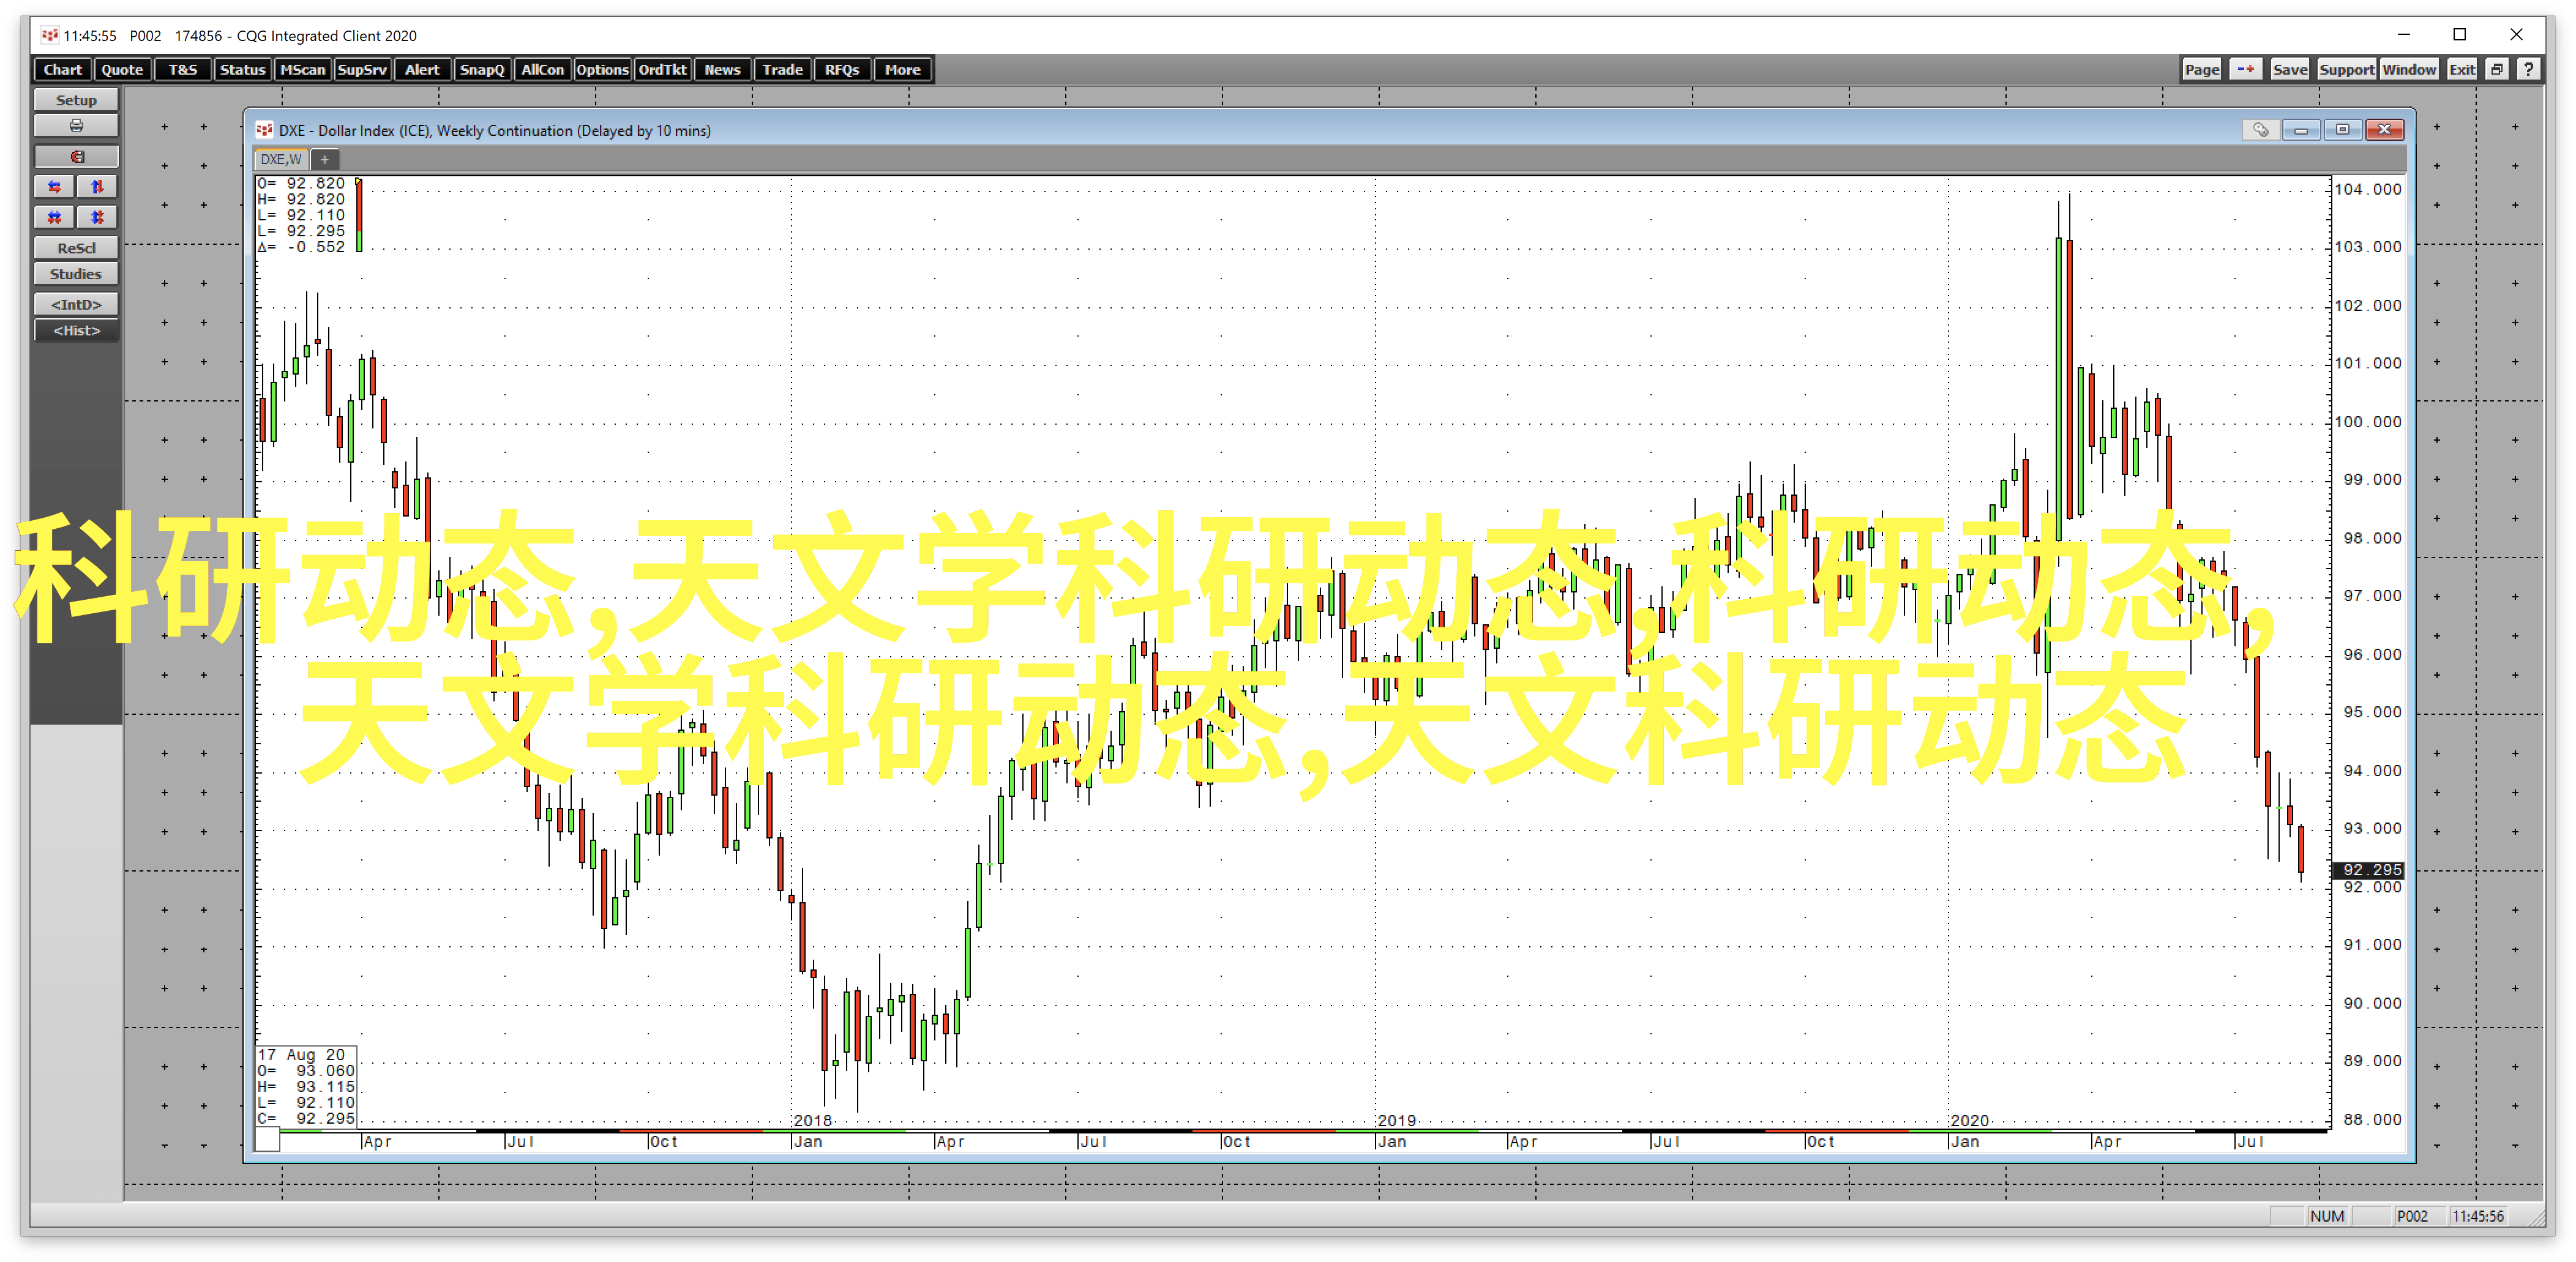Open MScan market scan
Viewport: 2576px width, 1262px height.
[302, 70]
